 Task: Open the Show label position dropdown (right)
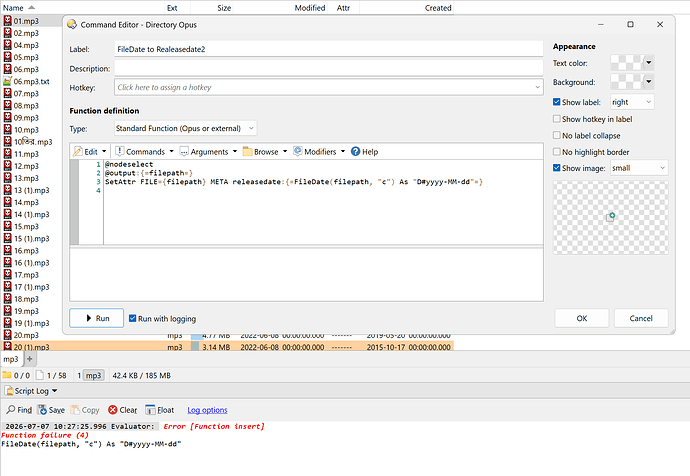pos(632,102)
